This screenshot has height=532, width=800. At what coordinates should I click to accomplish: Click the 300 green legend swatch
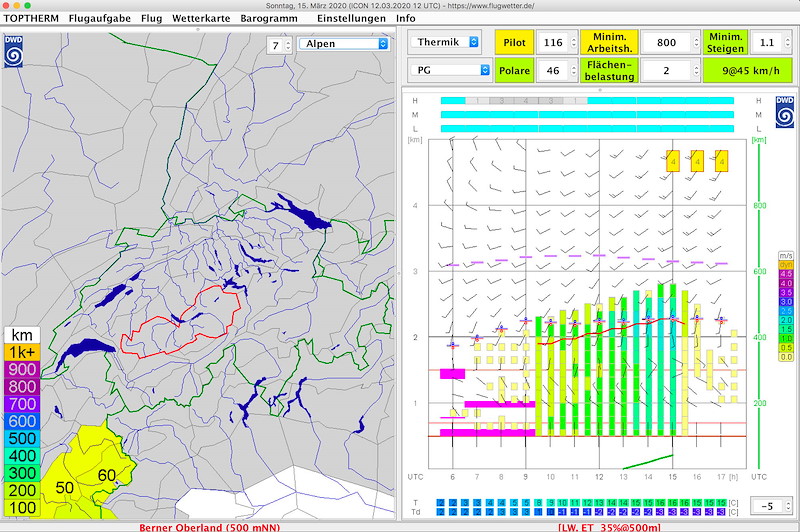22,473
